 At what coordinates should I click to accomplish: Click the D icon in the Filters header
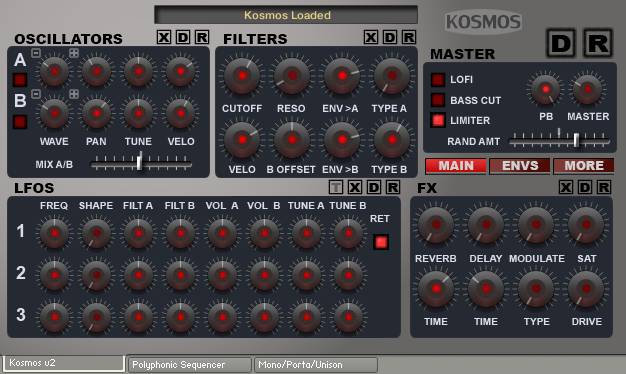pyautogui.click(x=390, y=37)
